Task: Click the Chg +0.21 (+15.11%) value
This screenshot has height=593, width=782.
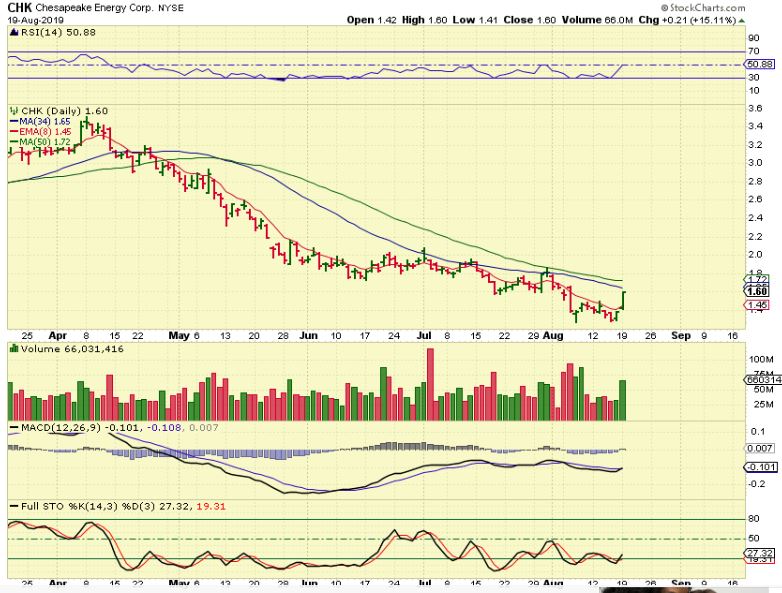Action: click(687, 20)
